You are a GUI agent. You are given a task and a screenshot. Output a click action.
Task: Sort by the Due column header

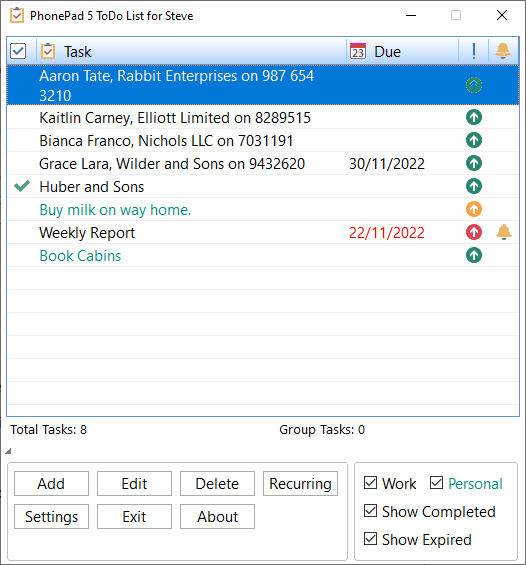402,51
